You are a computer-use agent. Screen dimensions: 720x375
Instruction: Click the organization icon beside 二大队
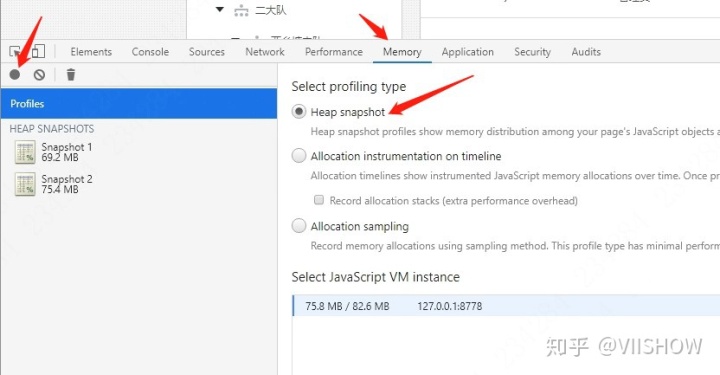[x=241, y=10]
